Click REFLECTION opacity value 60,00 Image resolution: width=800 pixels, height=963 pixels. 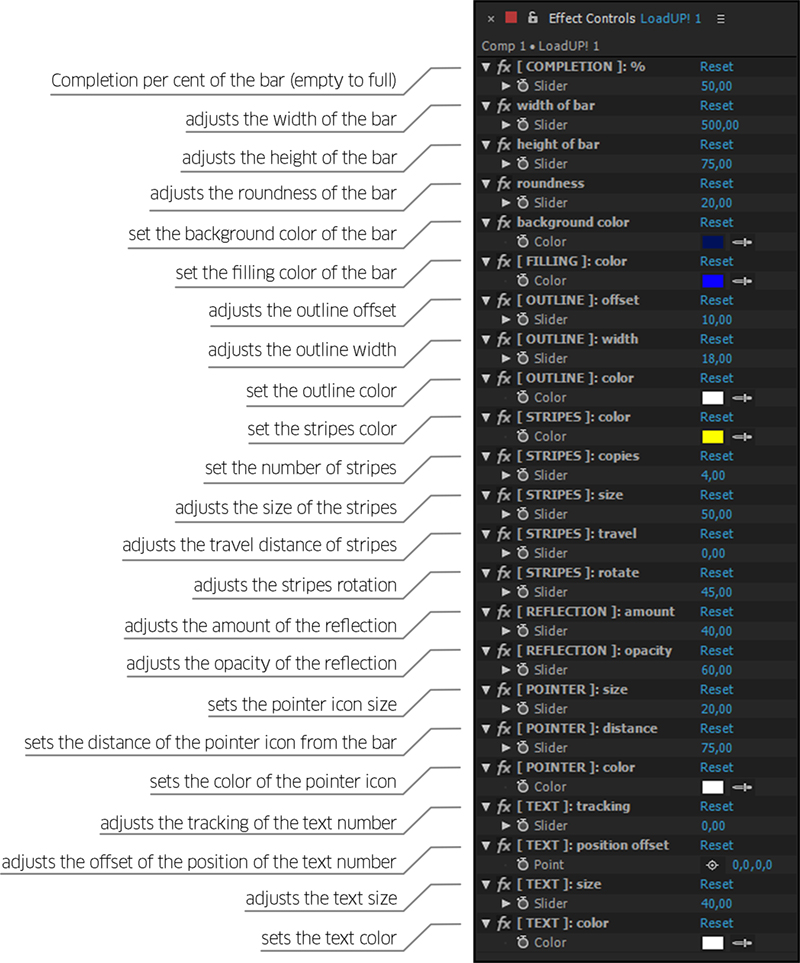tap(717, 671)
